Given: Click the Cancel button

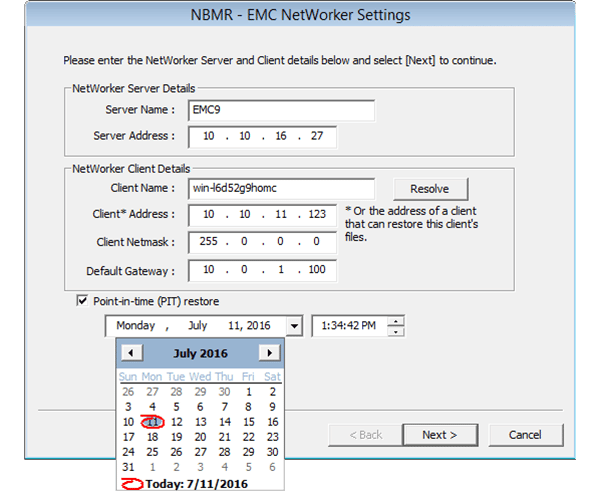Looking at the screenshot, I should [525, 435].
